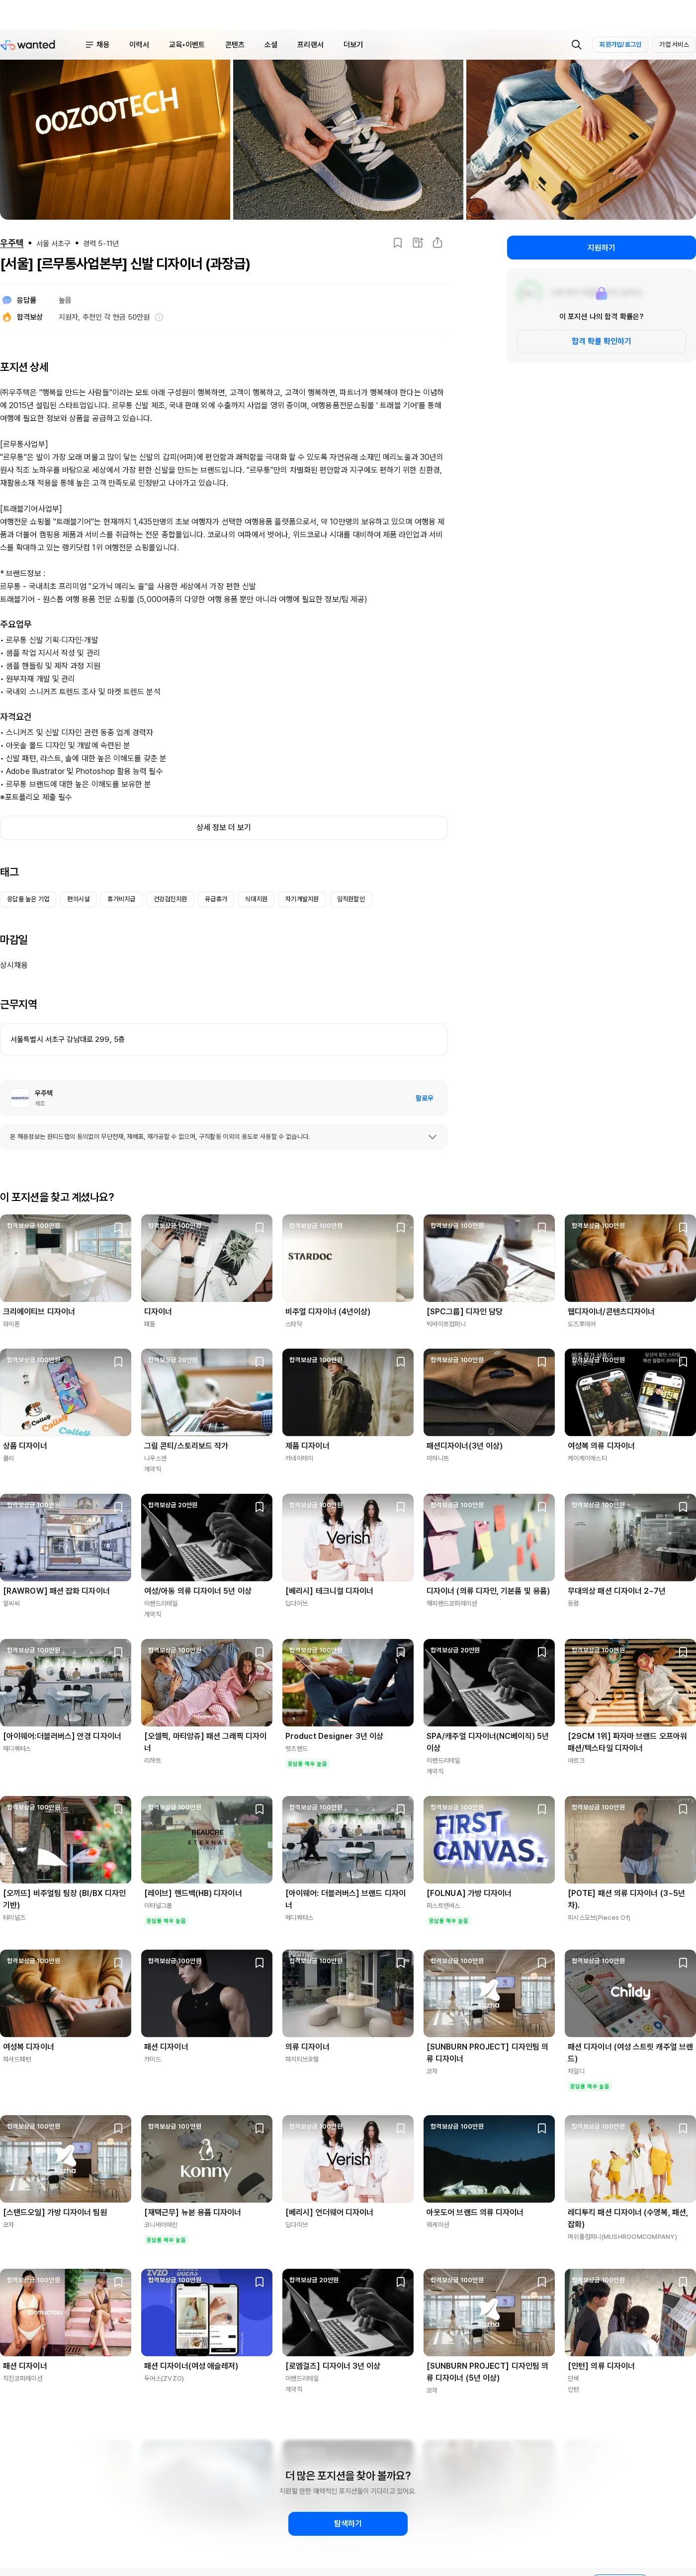Navigate to 프리랜서 menu
696x2576 pixels.
[x=310, y=45]
